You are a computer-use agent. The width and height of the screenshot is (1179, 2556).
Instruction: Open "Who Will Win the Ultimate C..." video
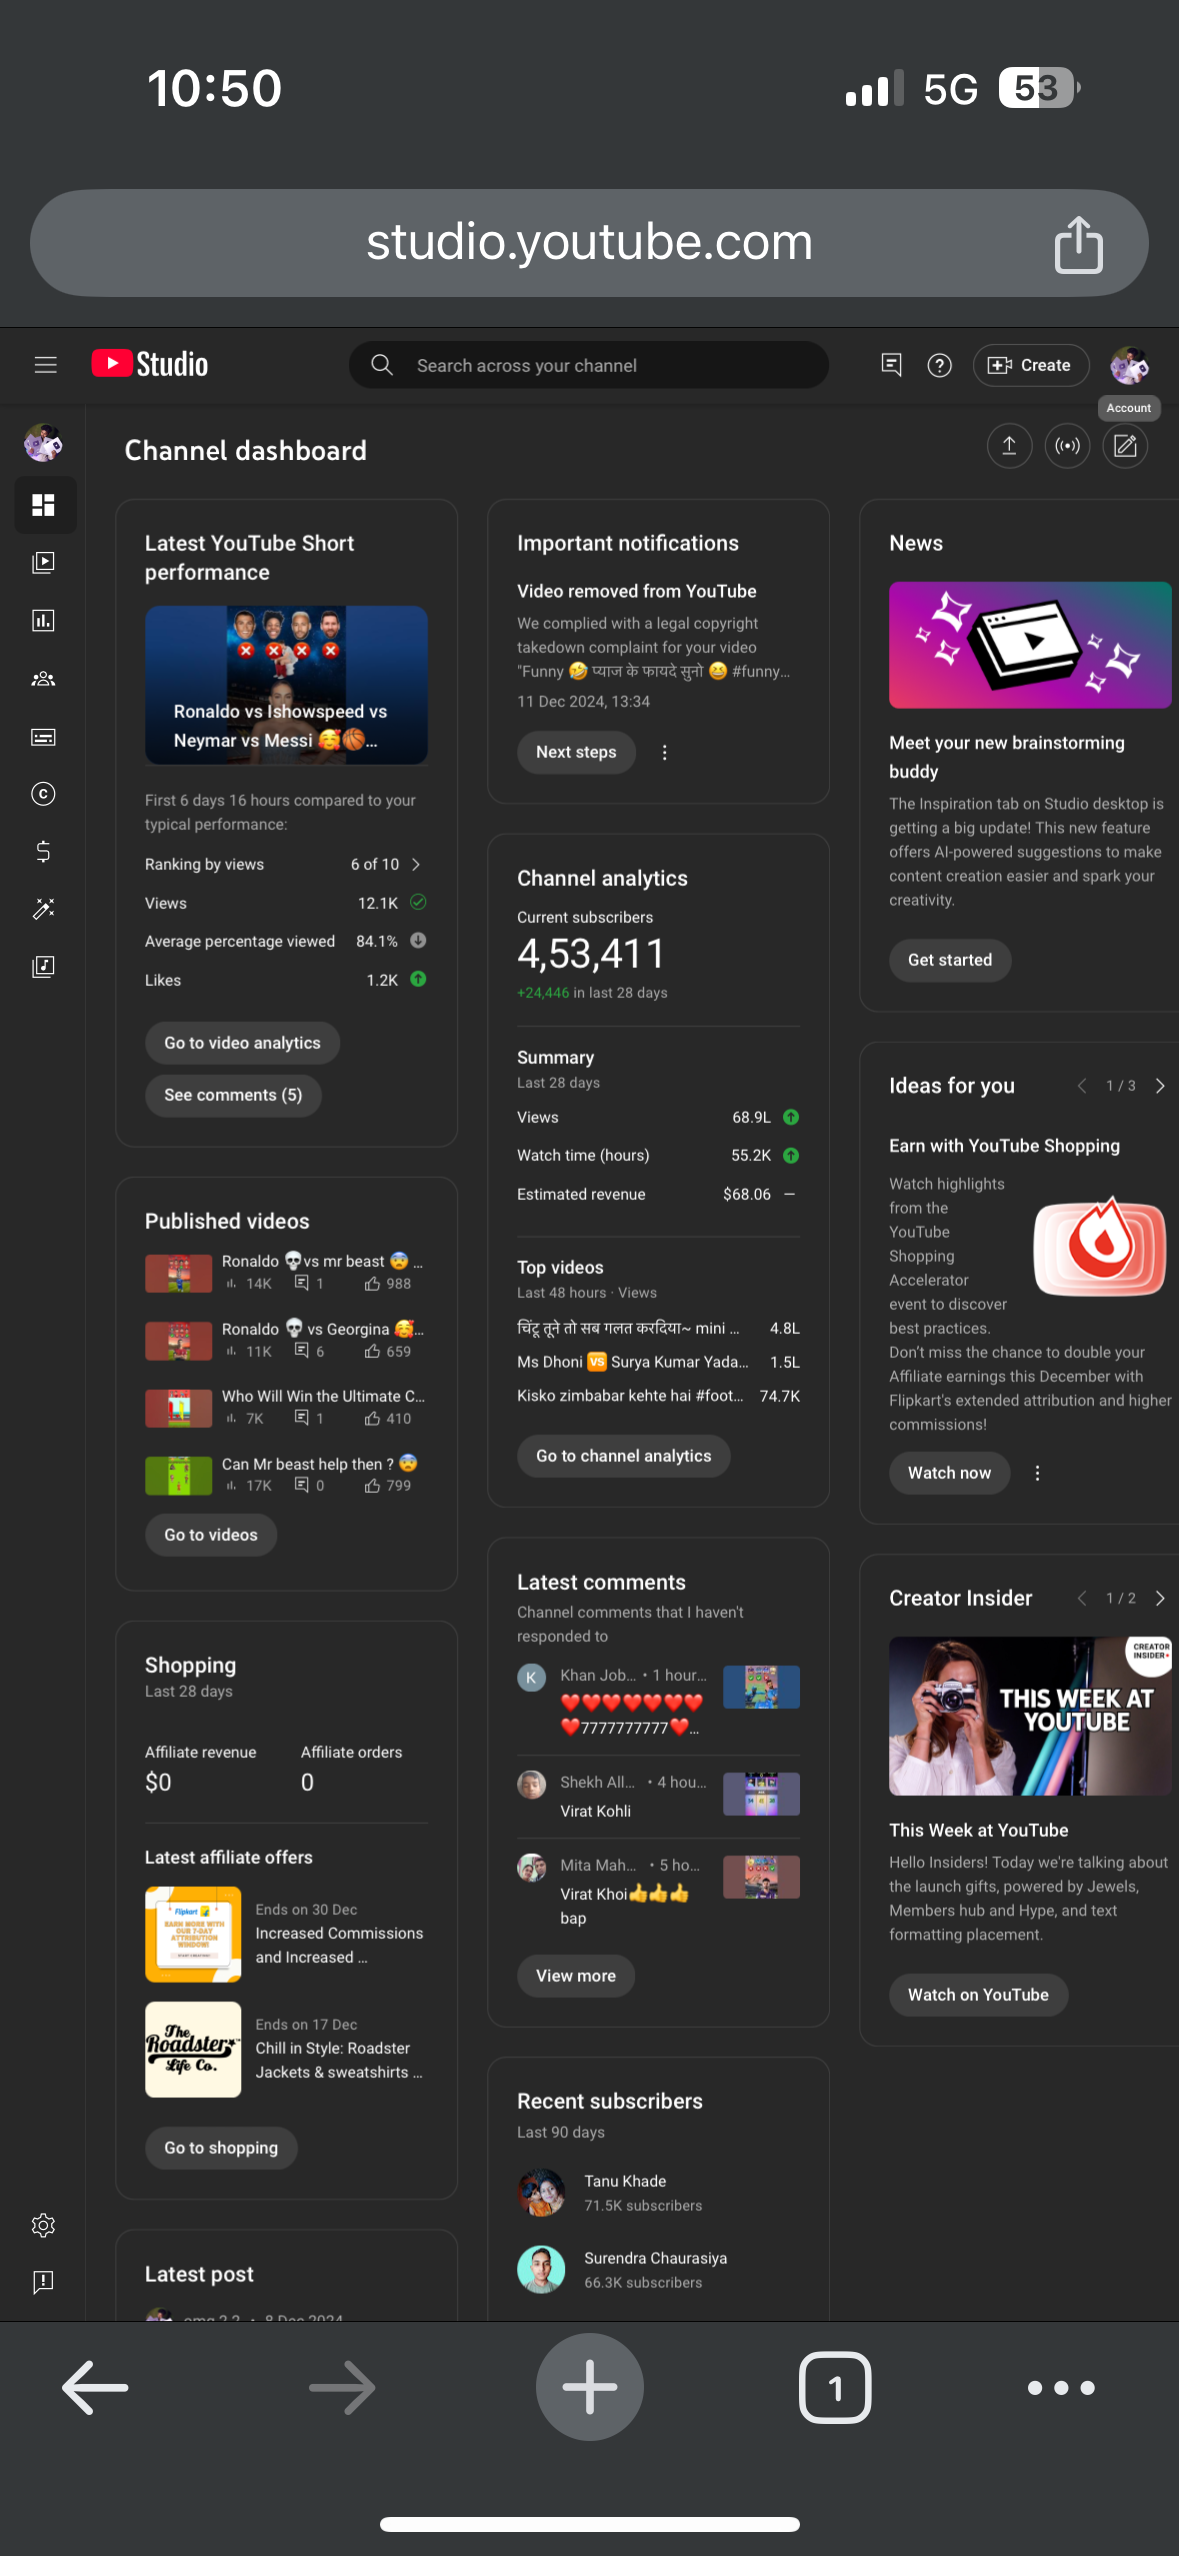pos(286,1407)
